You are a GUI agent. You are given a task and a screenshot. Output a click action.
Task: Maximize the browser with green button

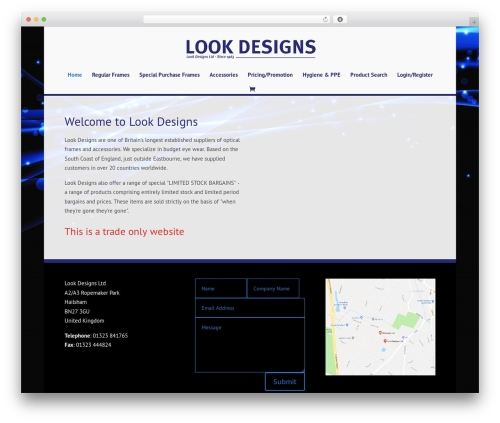click(44, 19)
